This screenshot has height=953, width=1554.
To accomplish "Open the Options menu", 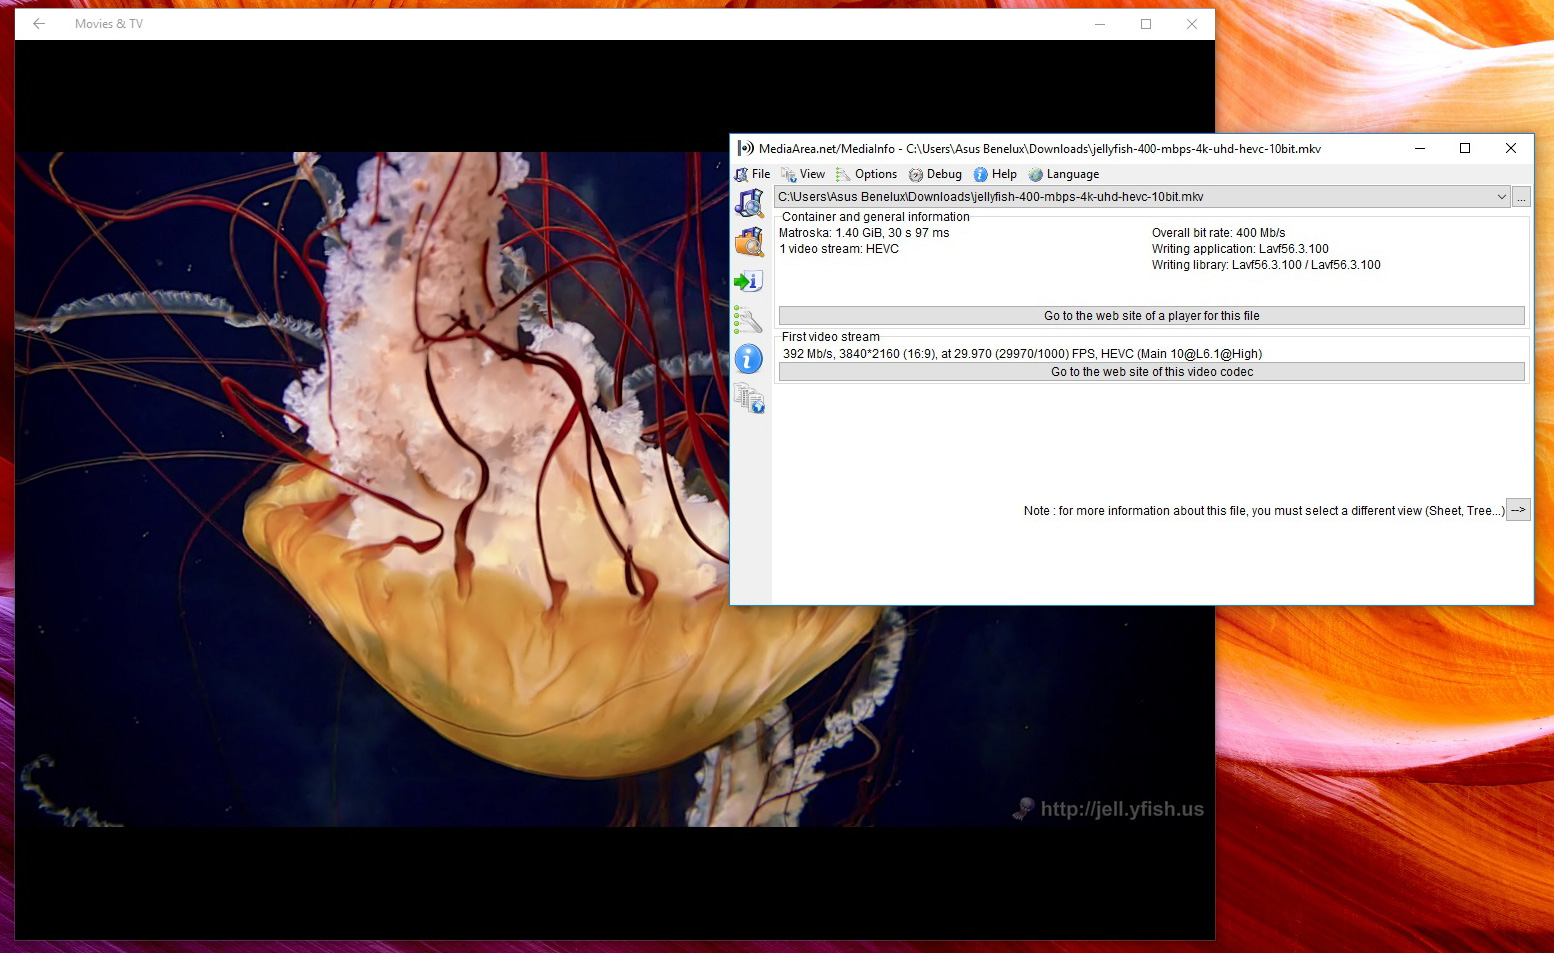I will tap(866, 174).
